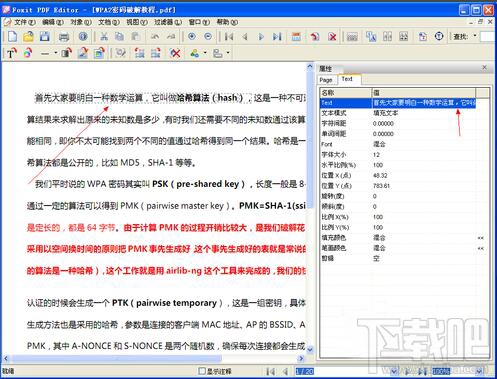
Task: Delete the page with the red X icon
Action: pyautogui.click(x=332, y=36)
